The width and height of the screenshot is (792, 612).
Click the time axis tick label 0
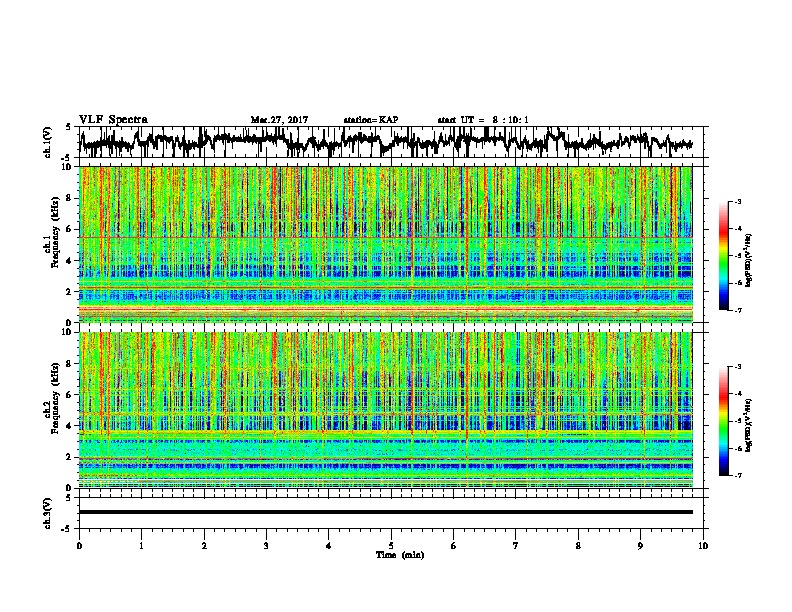click(x=79, y=545)
